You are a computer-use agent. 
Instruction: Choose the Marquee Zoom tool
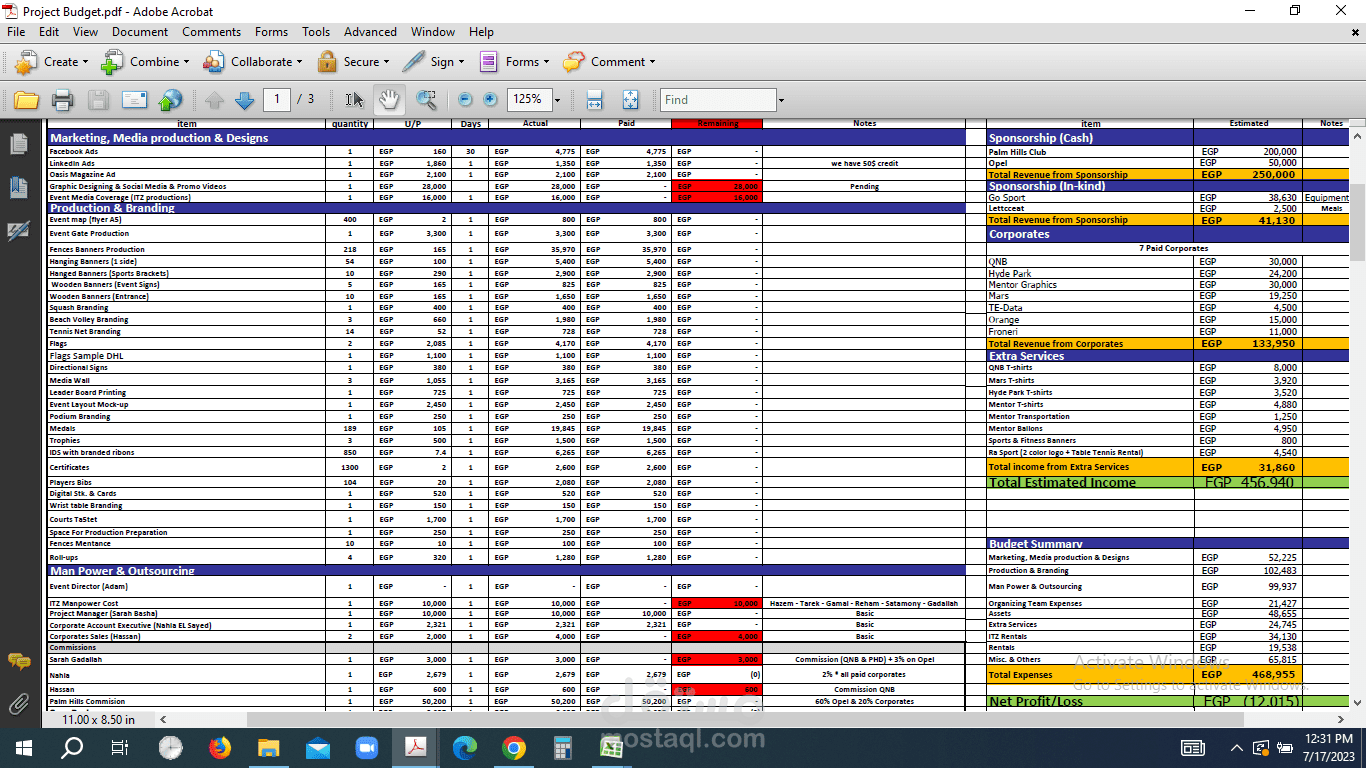[426, 100]
